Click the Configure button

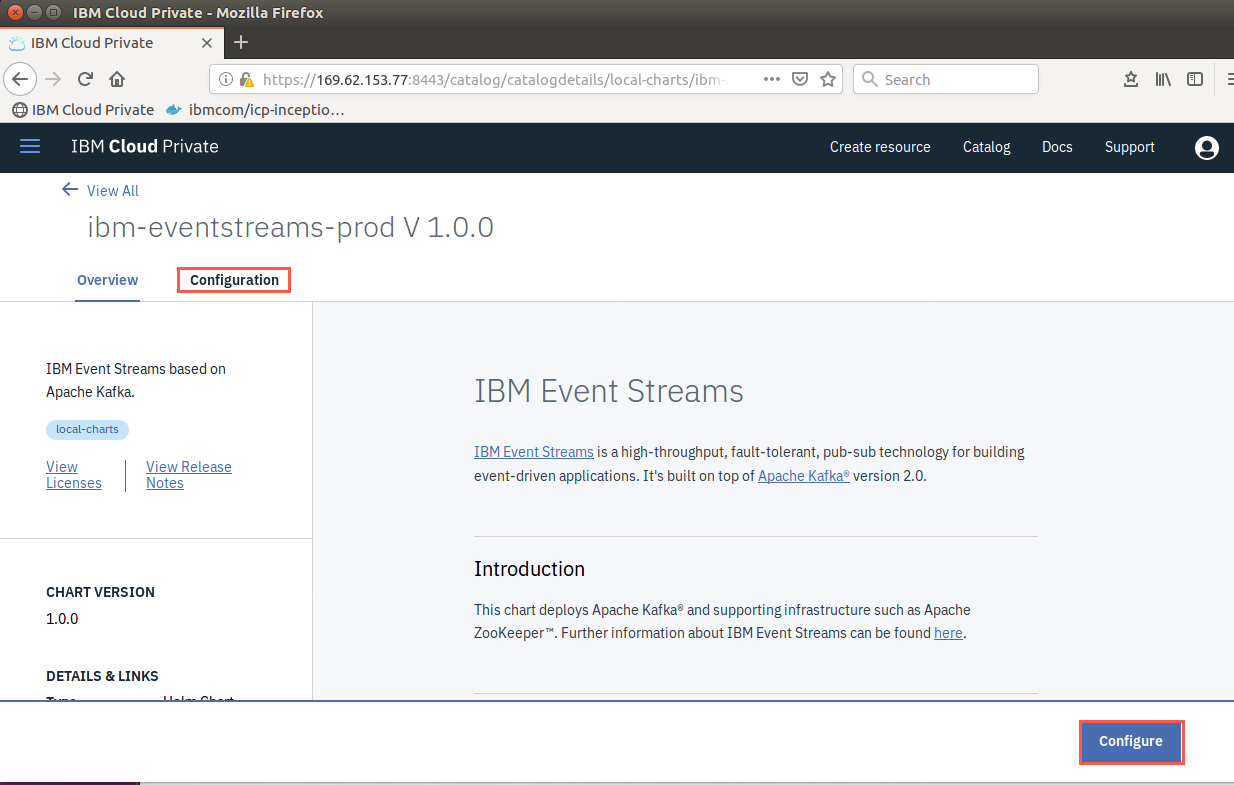(x=1131, y=742)
